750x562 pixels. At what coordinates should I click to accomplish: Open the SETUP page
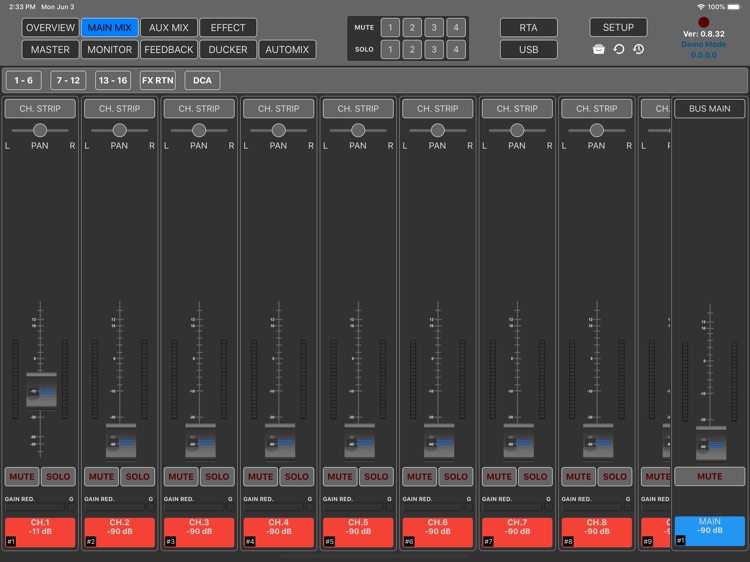(617, 27)
